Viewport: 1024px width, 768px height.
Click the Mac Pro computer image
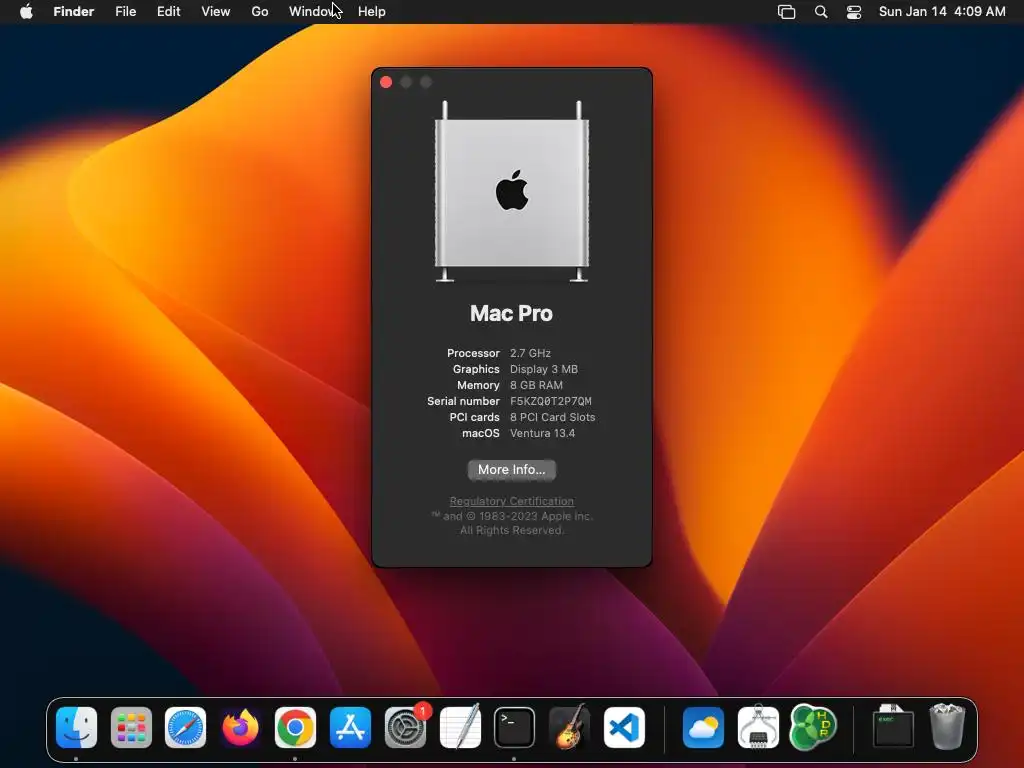[x=512, y=192]
